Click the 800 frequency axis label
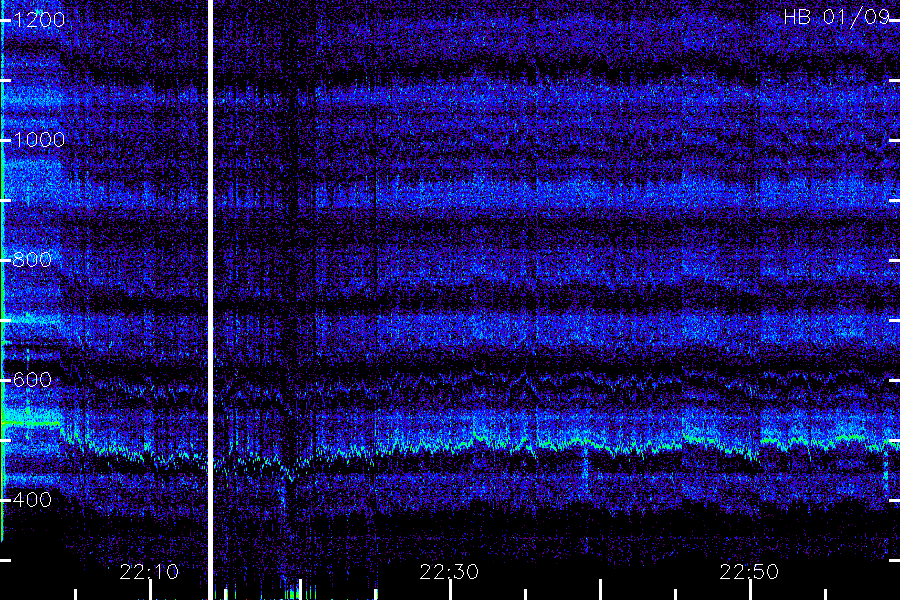Image resolution: width=900 pixels, height=600 pixels. click(32, 260)
